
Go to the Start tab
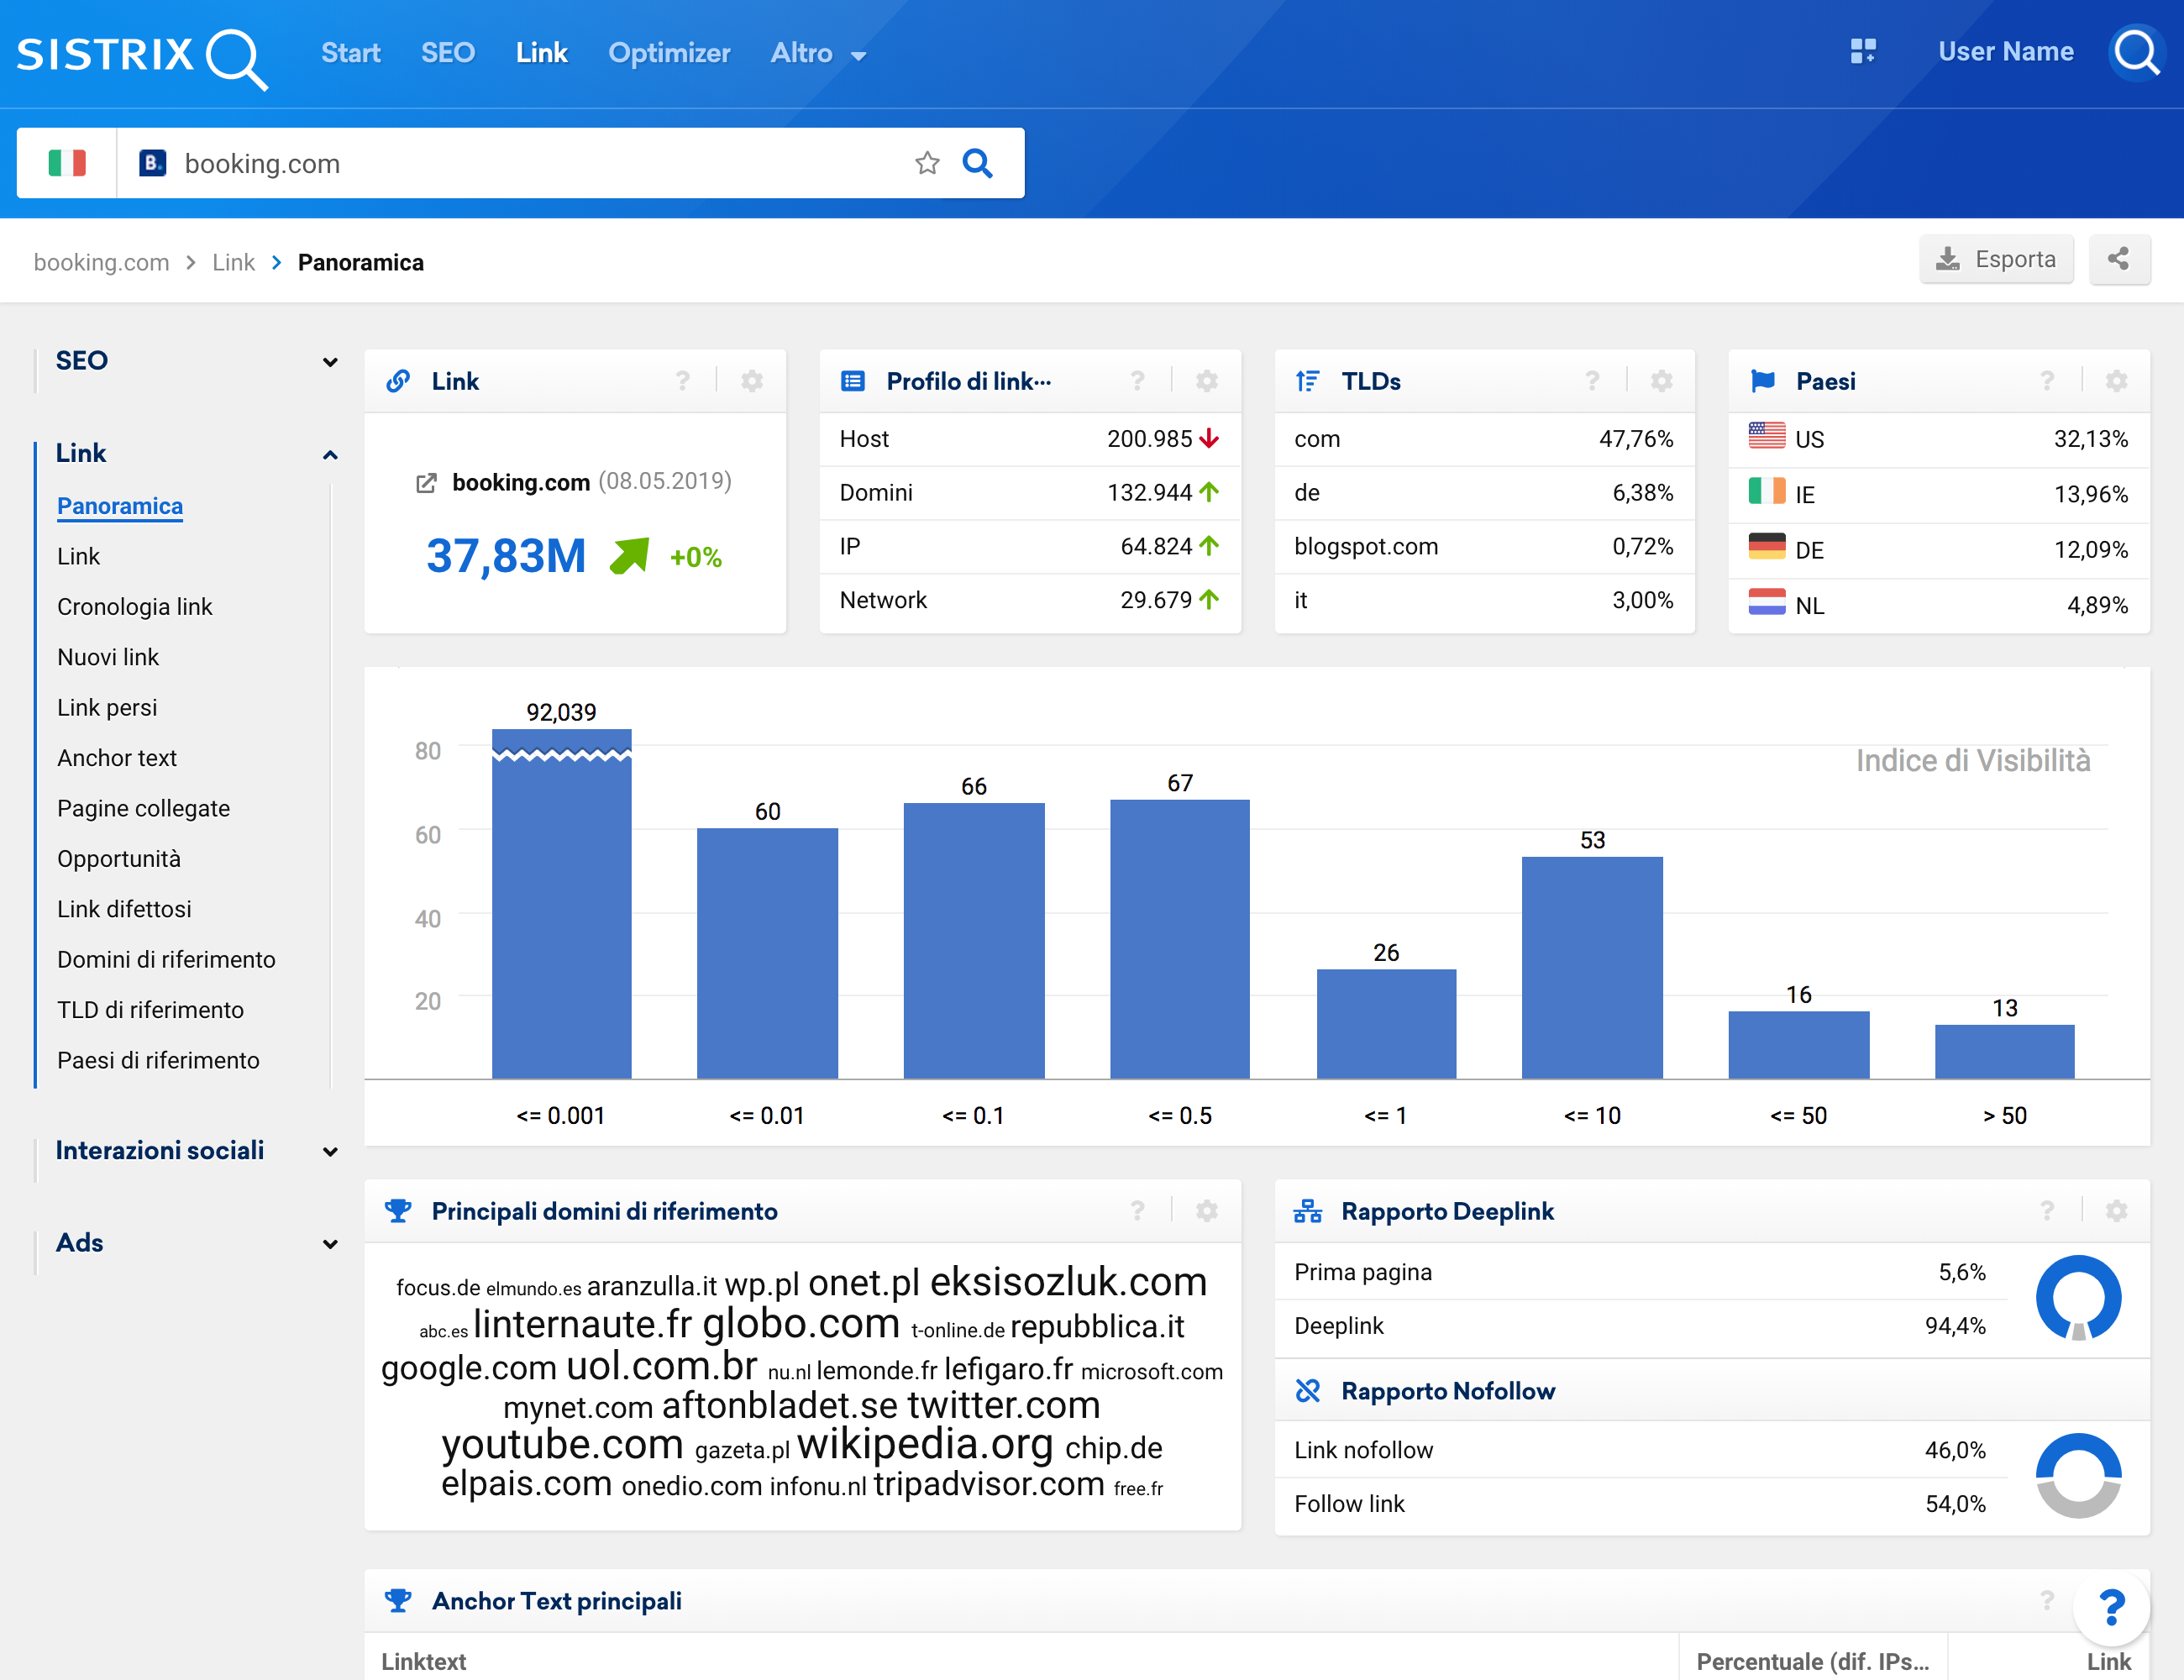[350, 53]
